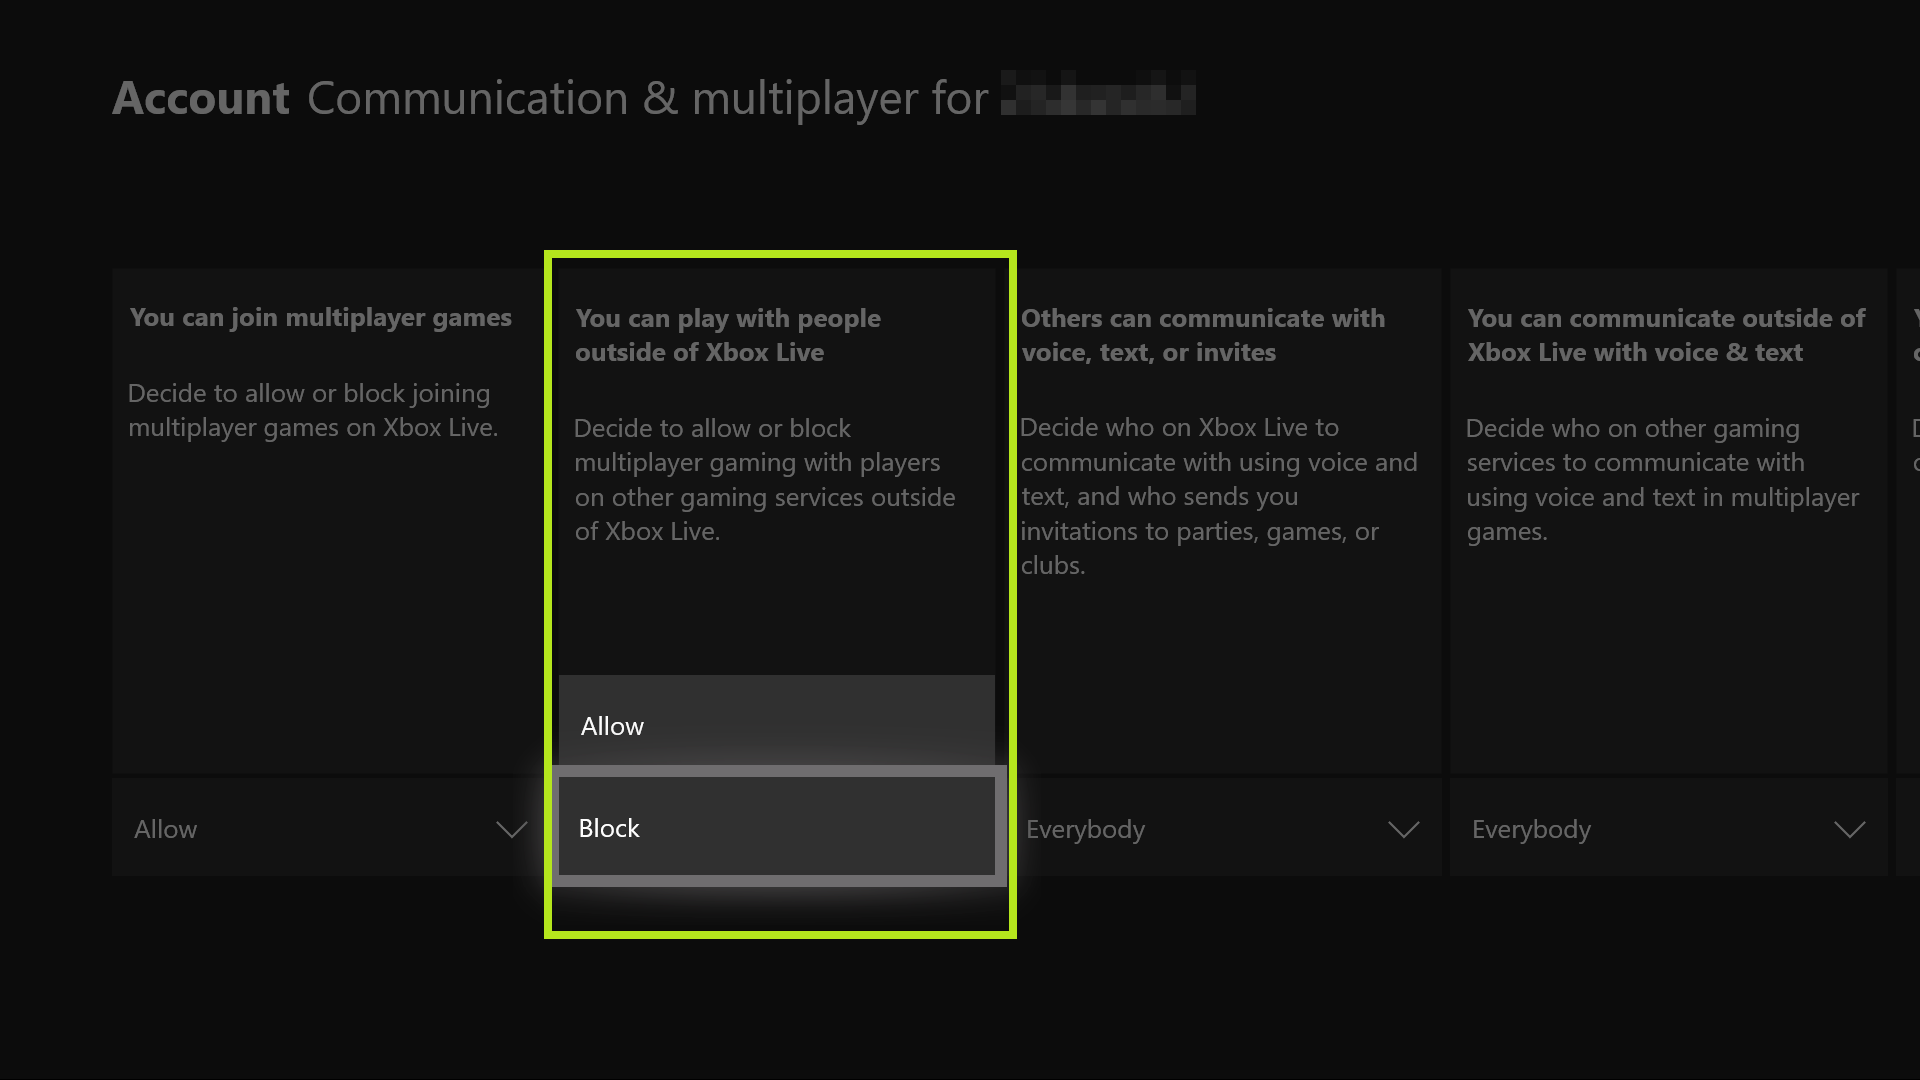Choose the Block option in dropdown list
Screen dimensions: 1920x1080
click(776, 827)
